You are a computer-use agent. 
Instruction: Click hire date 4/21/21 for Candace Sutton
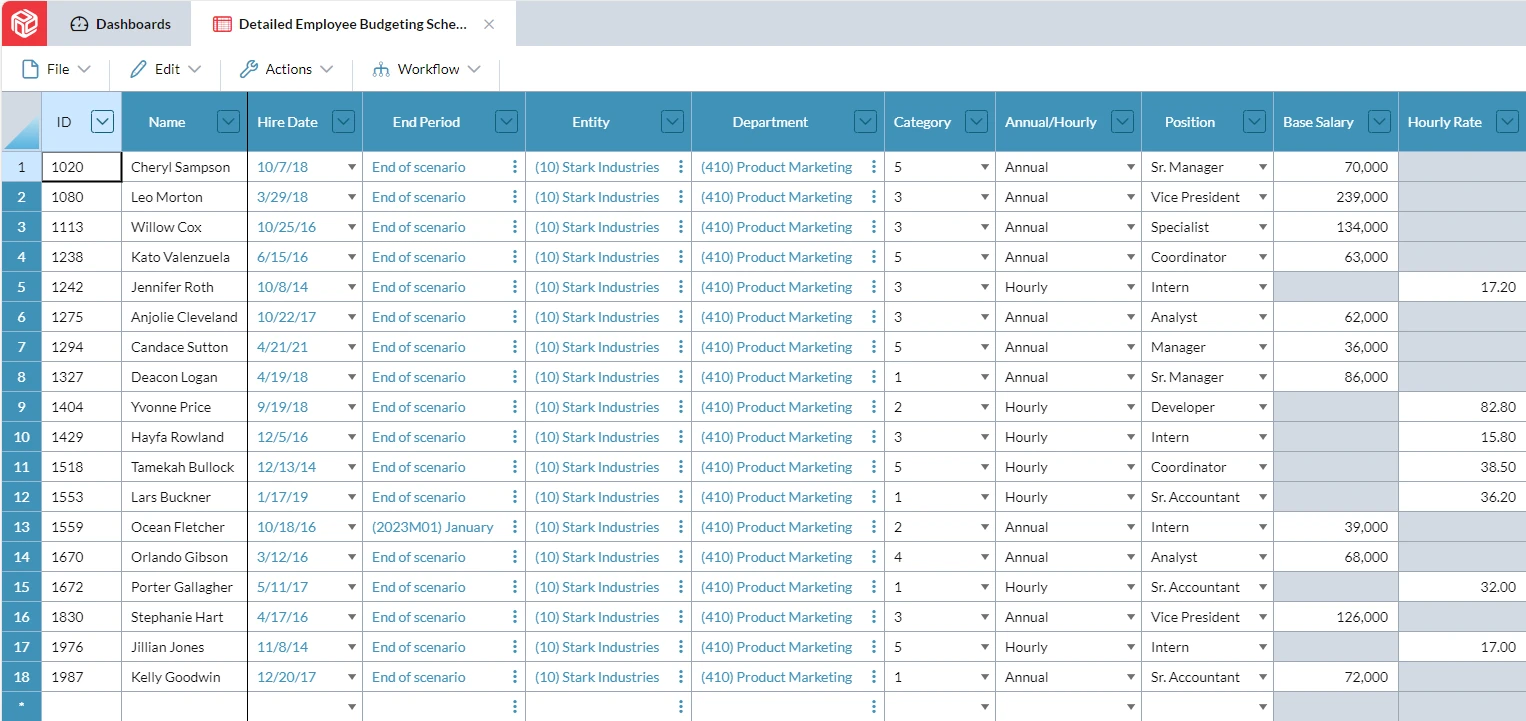(283, 347)
